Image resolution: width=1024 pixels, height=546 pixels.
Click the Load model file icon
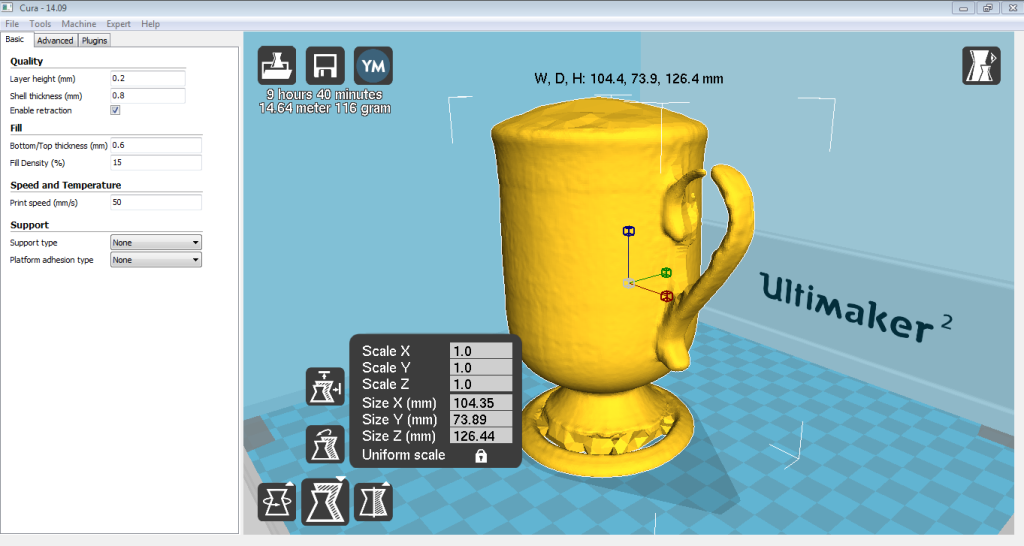[x=277, y=65]
